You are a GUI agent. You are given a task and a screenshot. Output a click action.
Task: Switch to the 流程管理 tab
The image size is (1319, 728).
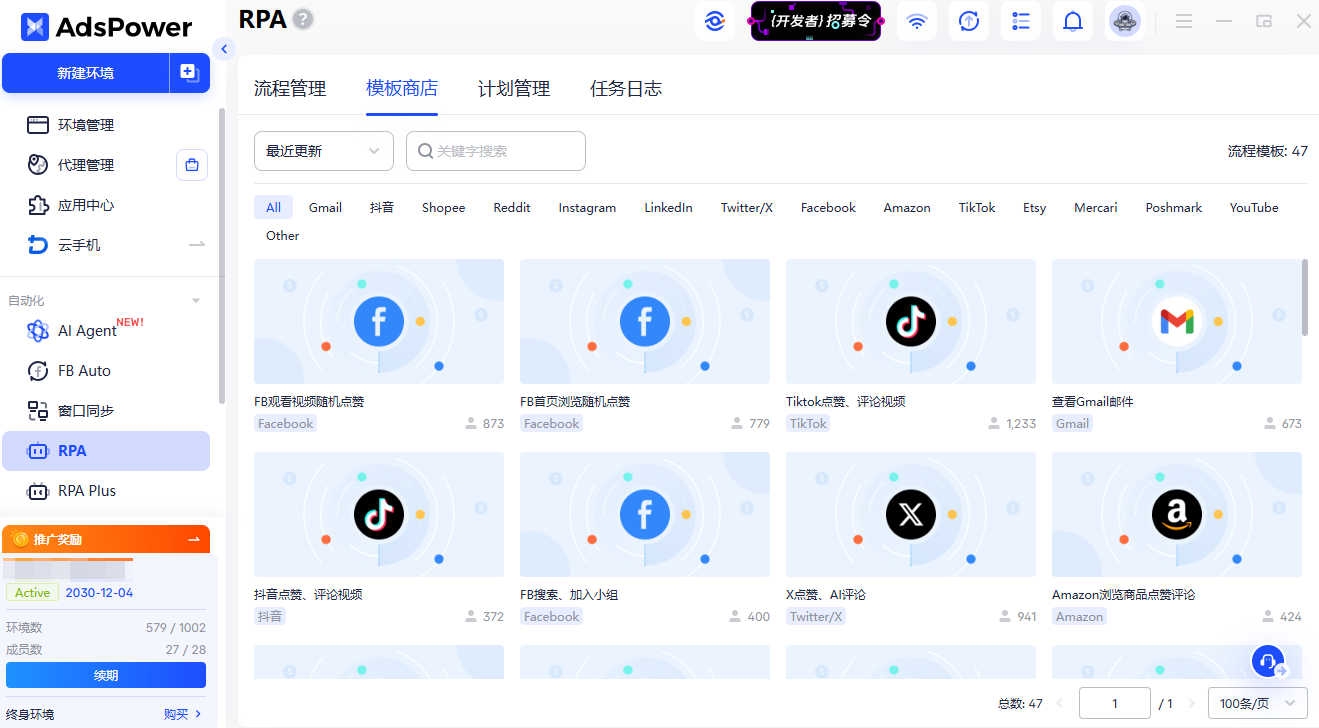pyautogui.click(x=290, y=88)
